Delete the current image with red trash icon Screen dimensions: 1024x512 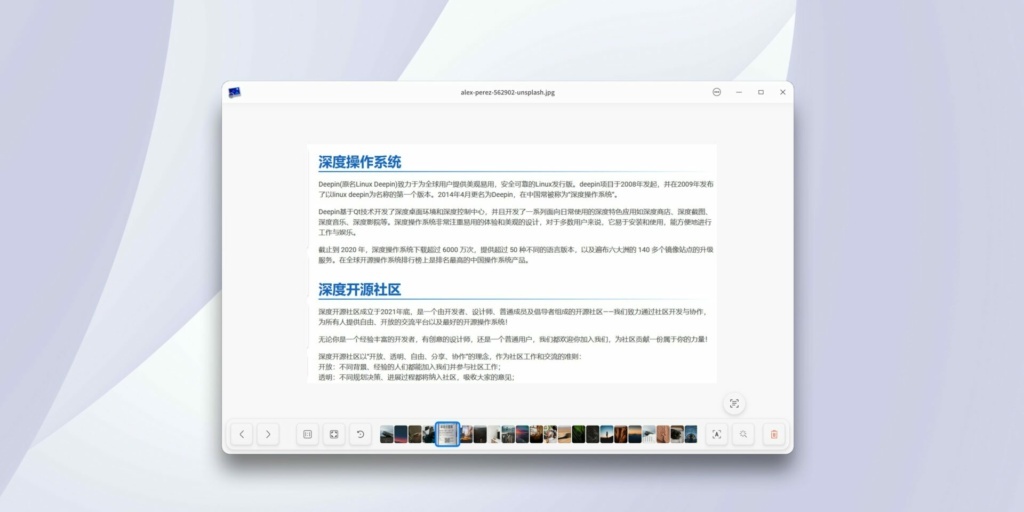[x=772, y=434]
